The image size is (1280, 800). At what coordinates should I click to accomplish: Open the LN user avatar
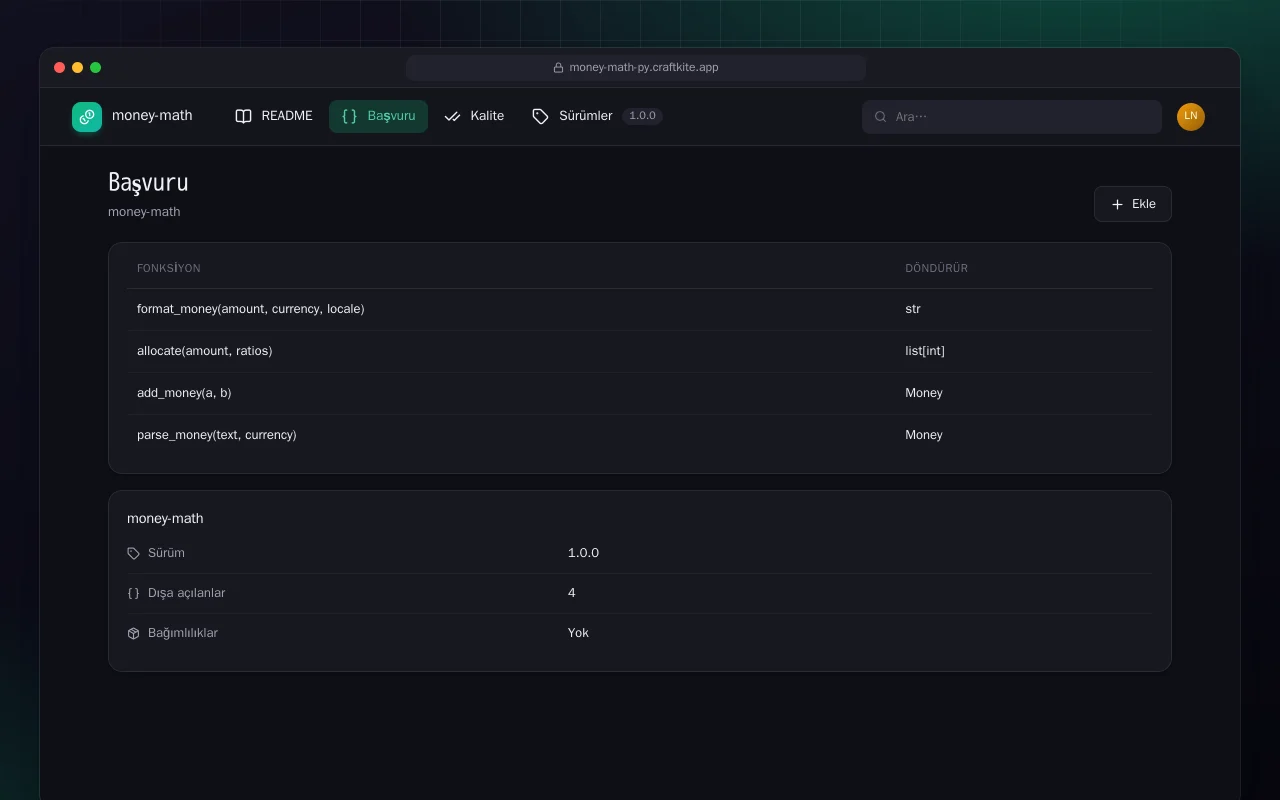[1191, 117]
